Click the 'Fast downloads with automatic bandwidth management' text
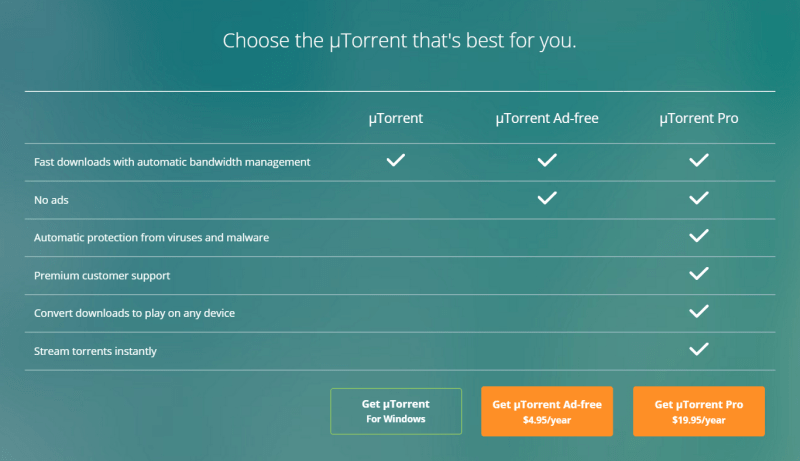Viewport: 800px width, 461px height. point(172,161)
